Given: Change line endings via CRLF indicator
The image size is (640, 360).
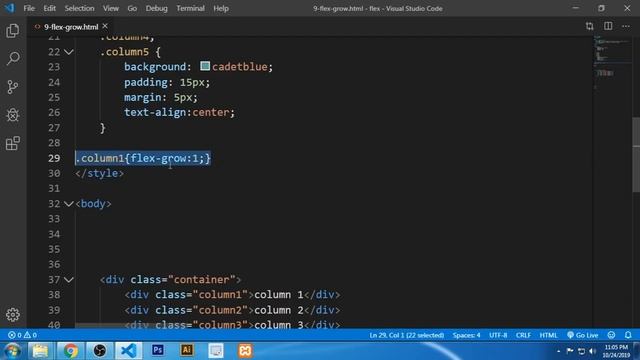Looking at the screenshot, I should [523, 335].
